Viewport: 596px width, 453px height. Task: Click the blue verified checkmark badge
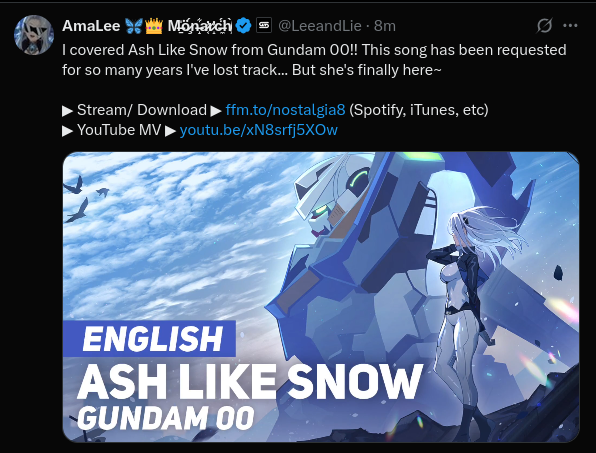click(x=243, y=26)
